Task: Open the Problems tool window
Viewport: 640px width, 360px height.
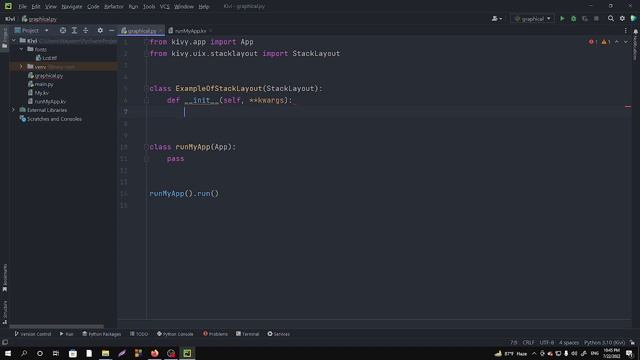Action: (216, 334)
